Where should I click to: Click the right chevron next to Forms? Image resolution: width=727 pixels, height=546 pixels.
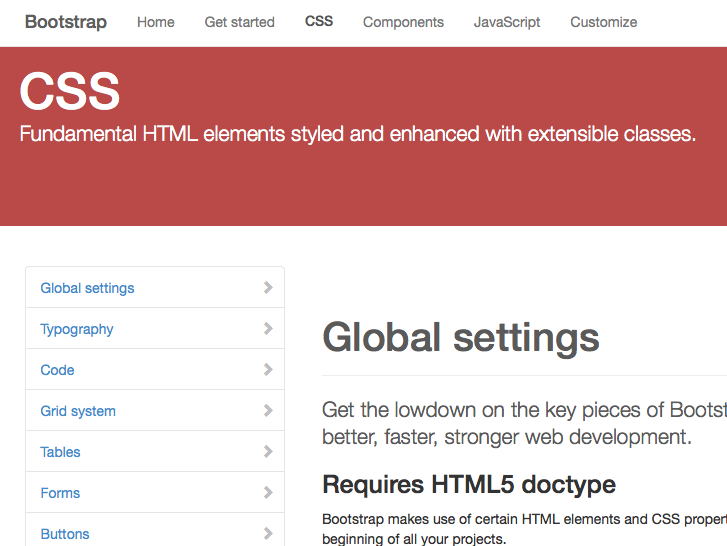point(268,492)
